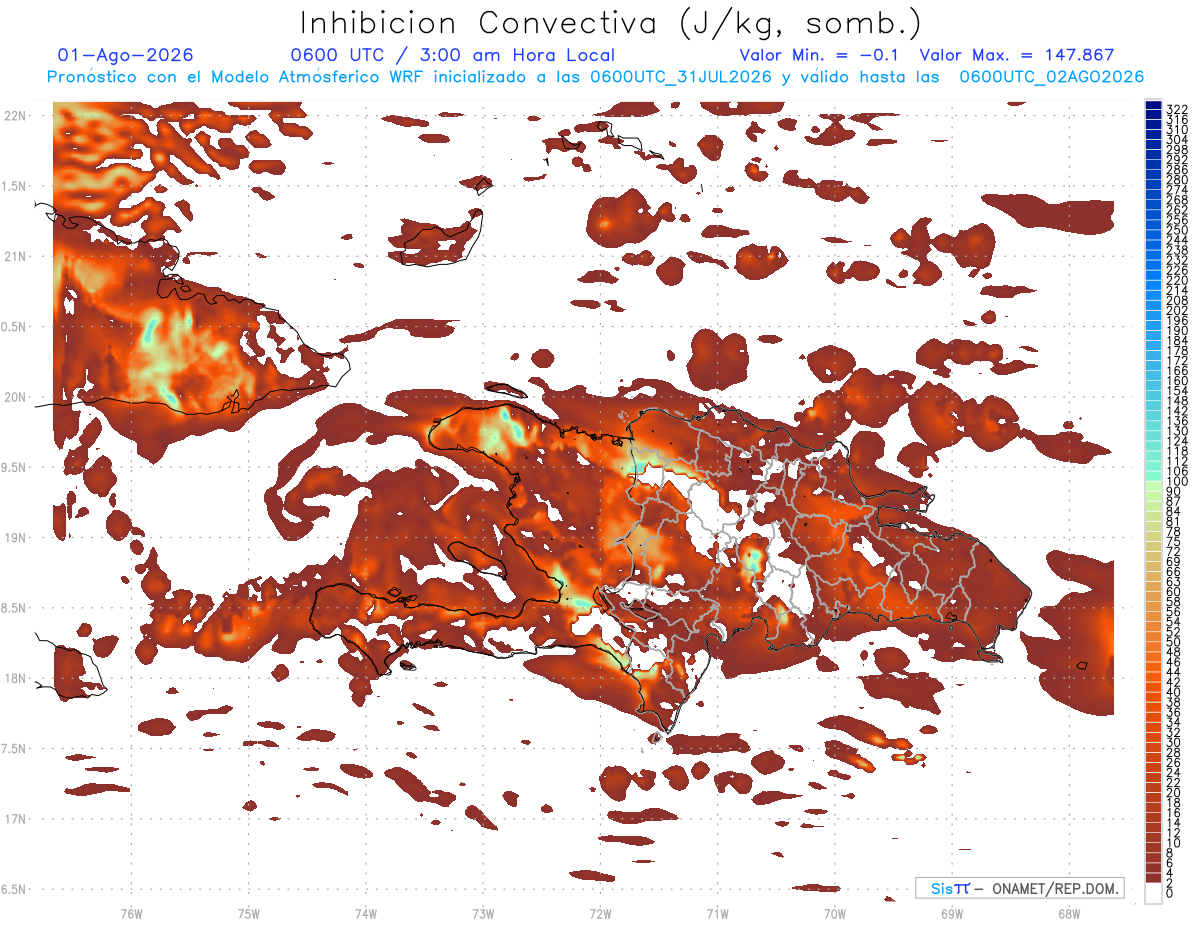1200x927 pixels.
Task: Click the "76W" longitude label
Action: tap(131, 913)
